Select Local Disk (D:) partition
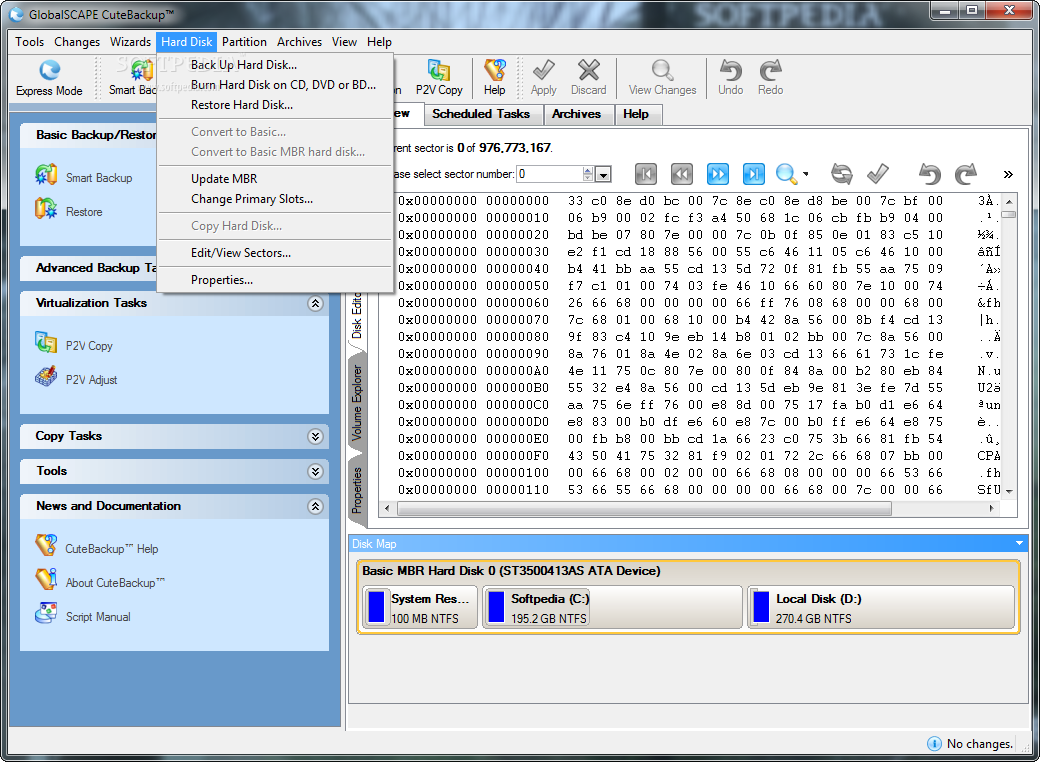Screen dimensions: 1040x762 click(x=881, y=607)
